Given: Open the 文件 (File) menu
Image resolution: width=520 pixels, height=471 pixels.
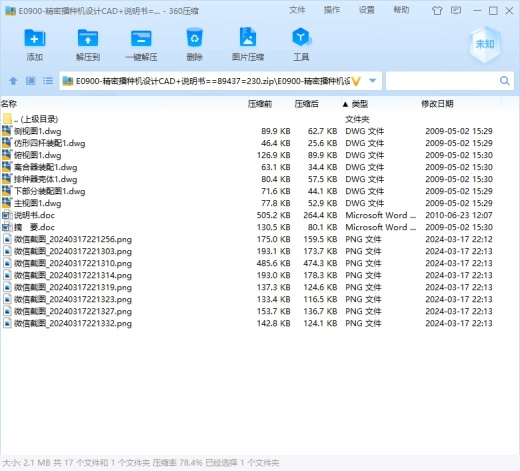Looking at the screenshot, I should 297,10.
